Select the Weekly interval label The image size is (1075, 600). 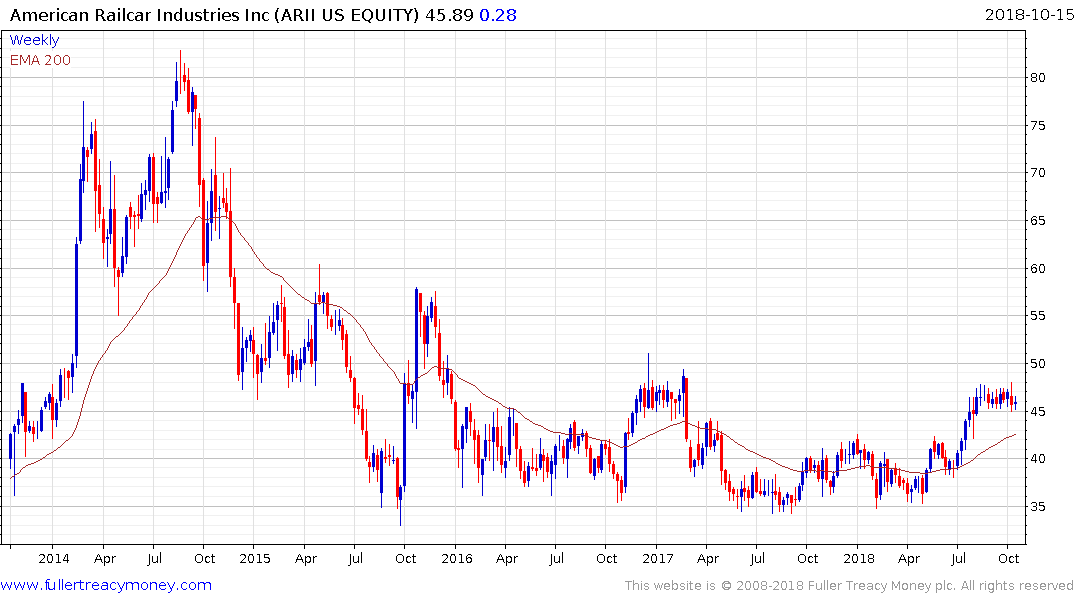point(34,40)
